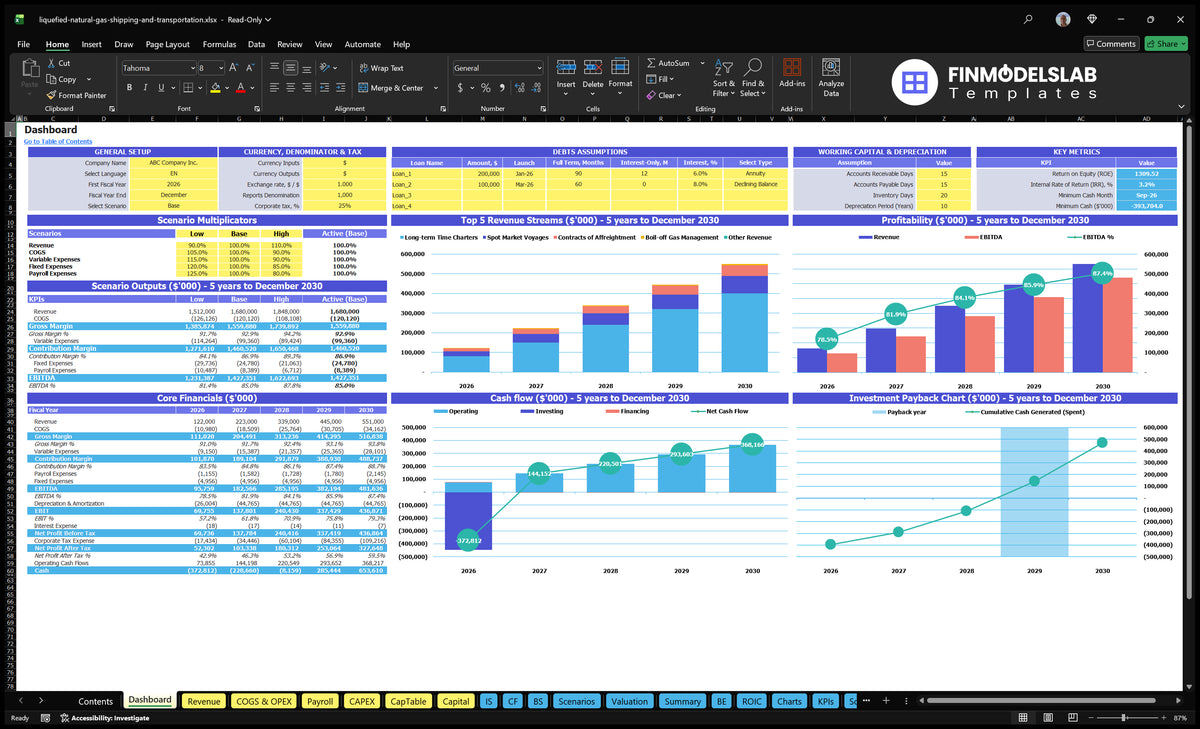
Task: Click the Decrease Indent icon
Action: coord(327,88)
